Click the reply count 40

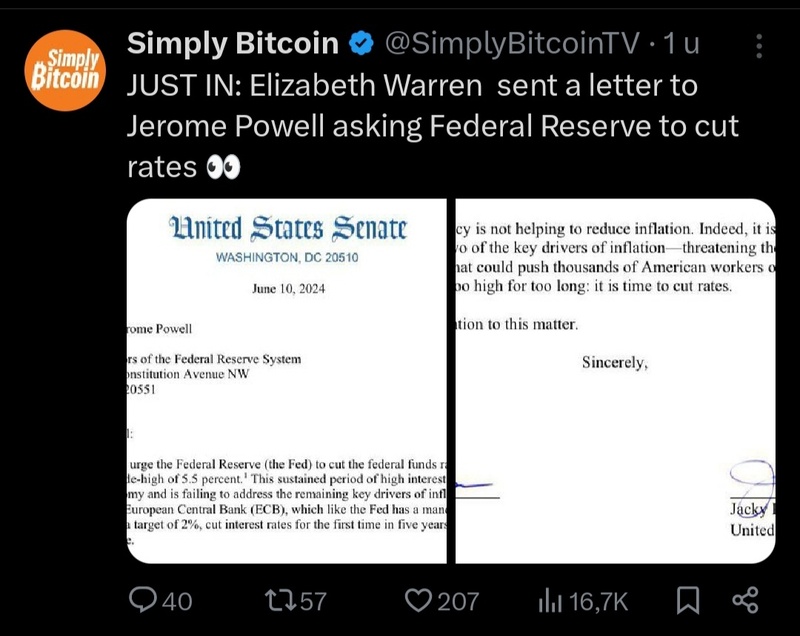(x=176, y=600)
